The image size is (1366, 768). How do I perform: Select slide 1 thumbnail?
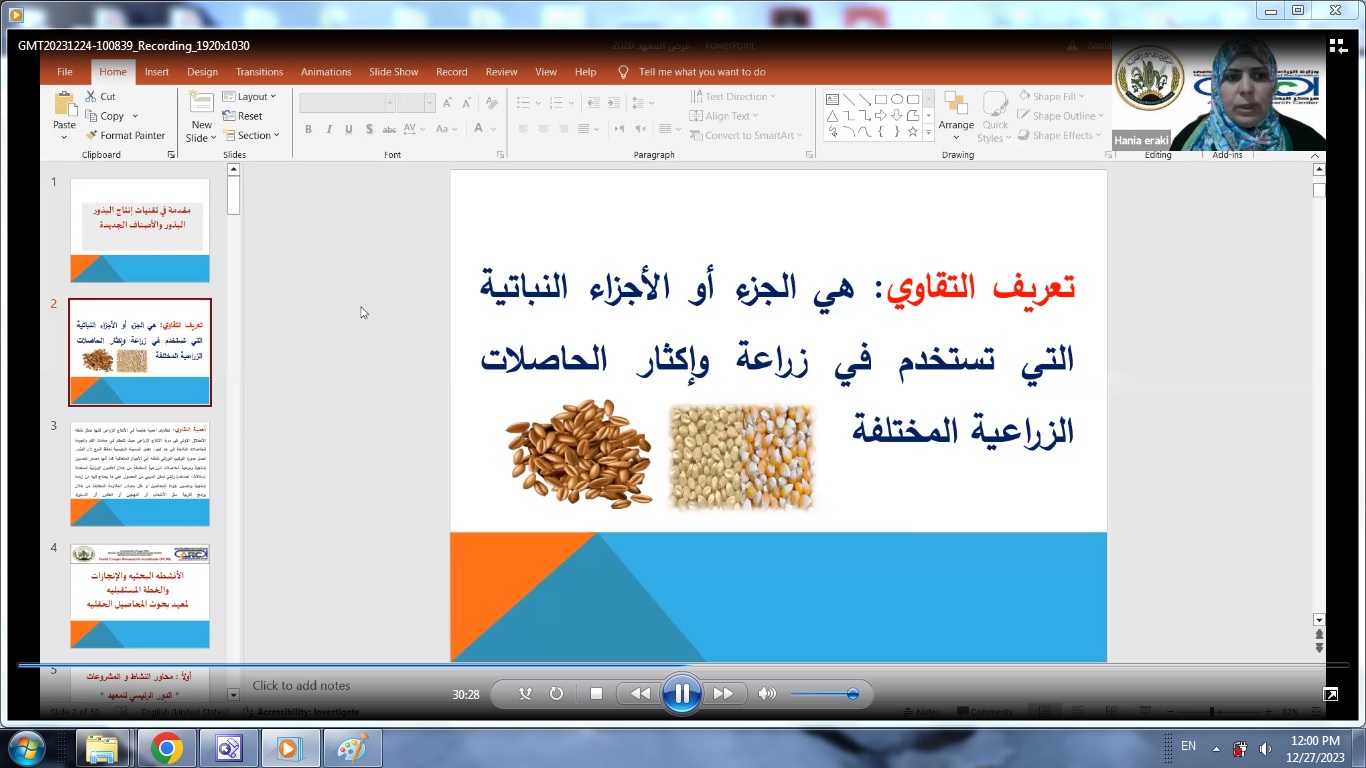(x=140, y=230)
